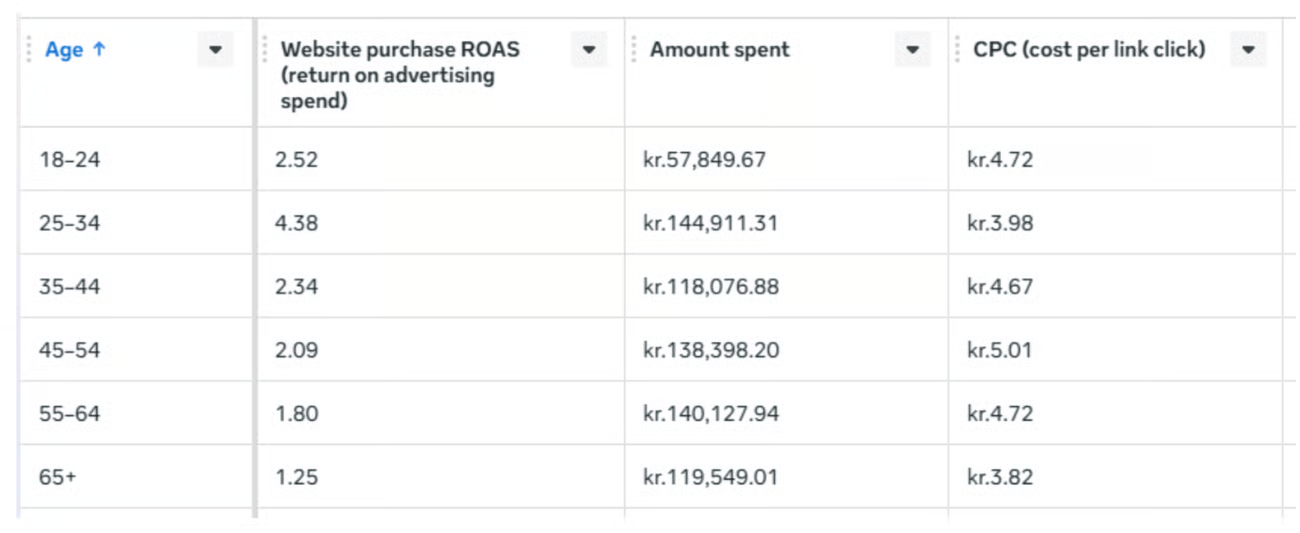Click the drag grip on the ROAS column
1300x533 pixels.
coord(265,50)
